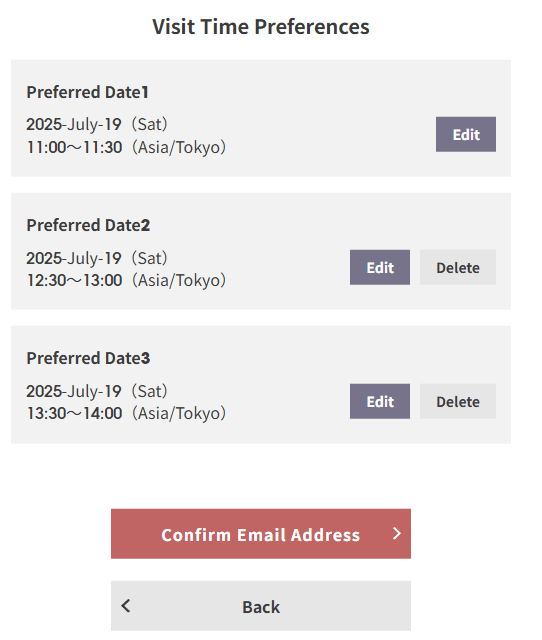Select the Preferred Date3 label
542x640 pixels.
click(x=88, y=358)
